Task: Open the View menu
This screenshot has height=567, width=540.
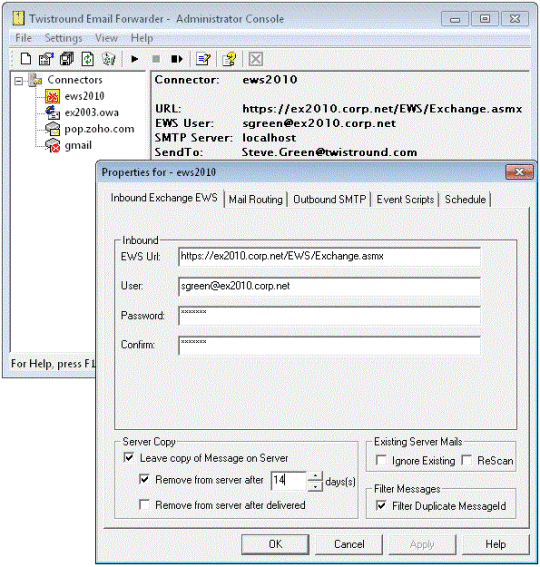Action: 106,38
